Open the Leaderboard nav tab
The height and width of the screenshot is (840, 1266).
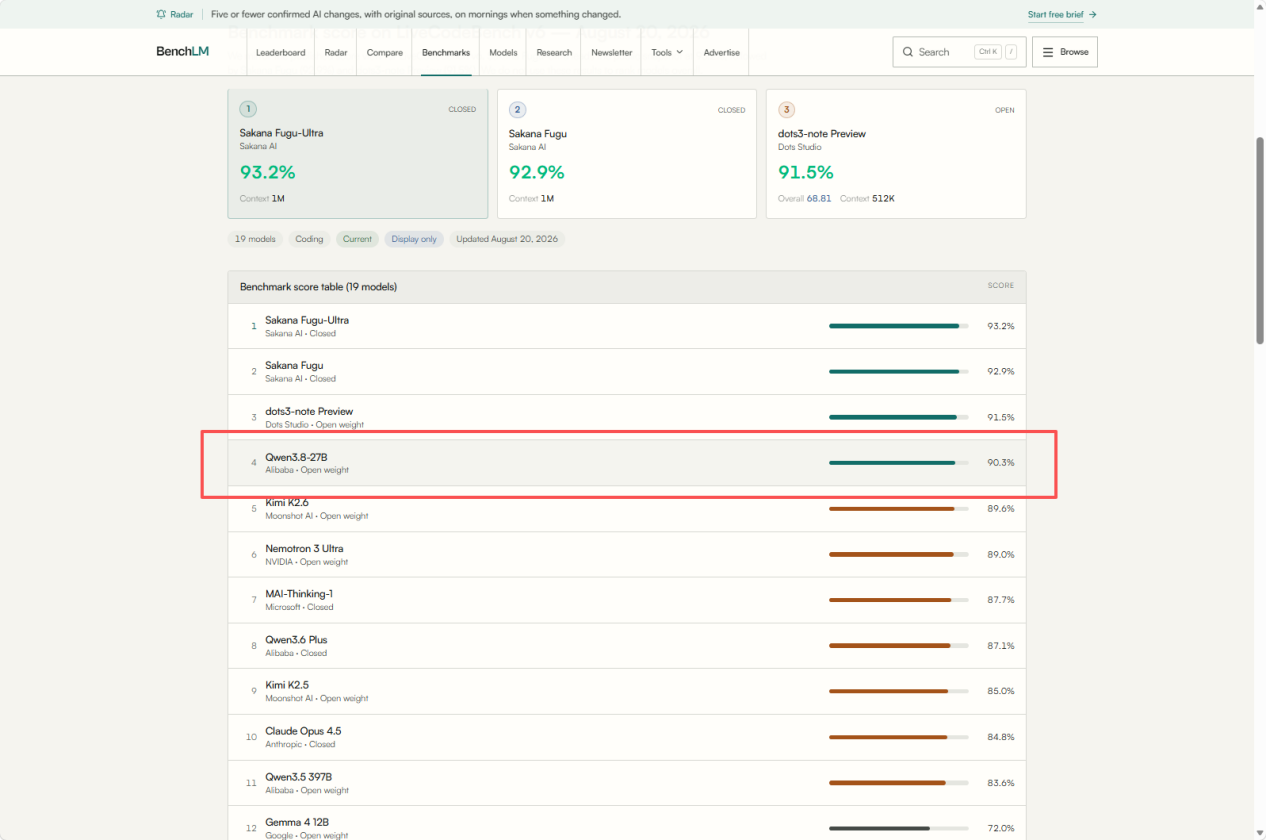click(281, 52)
